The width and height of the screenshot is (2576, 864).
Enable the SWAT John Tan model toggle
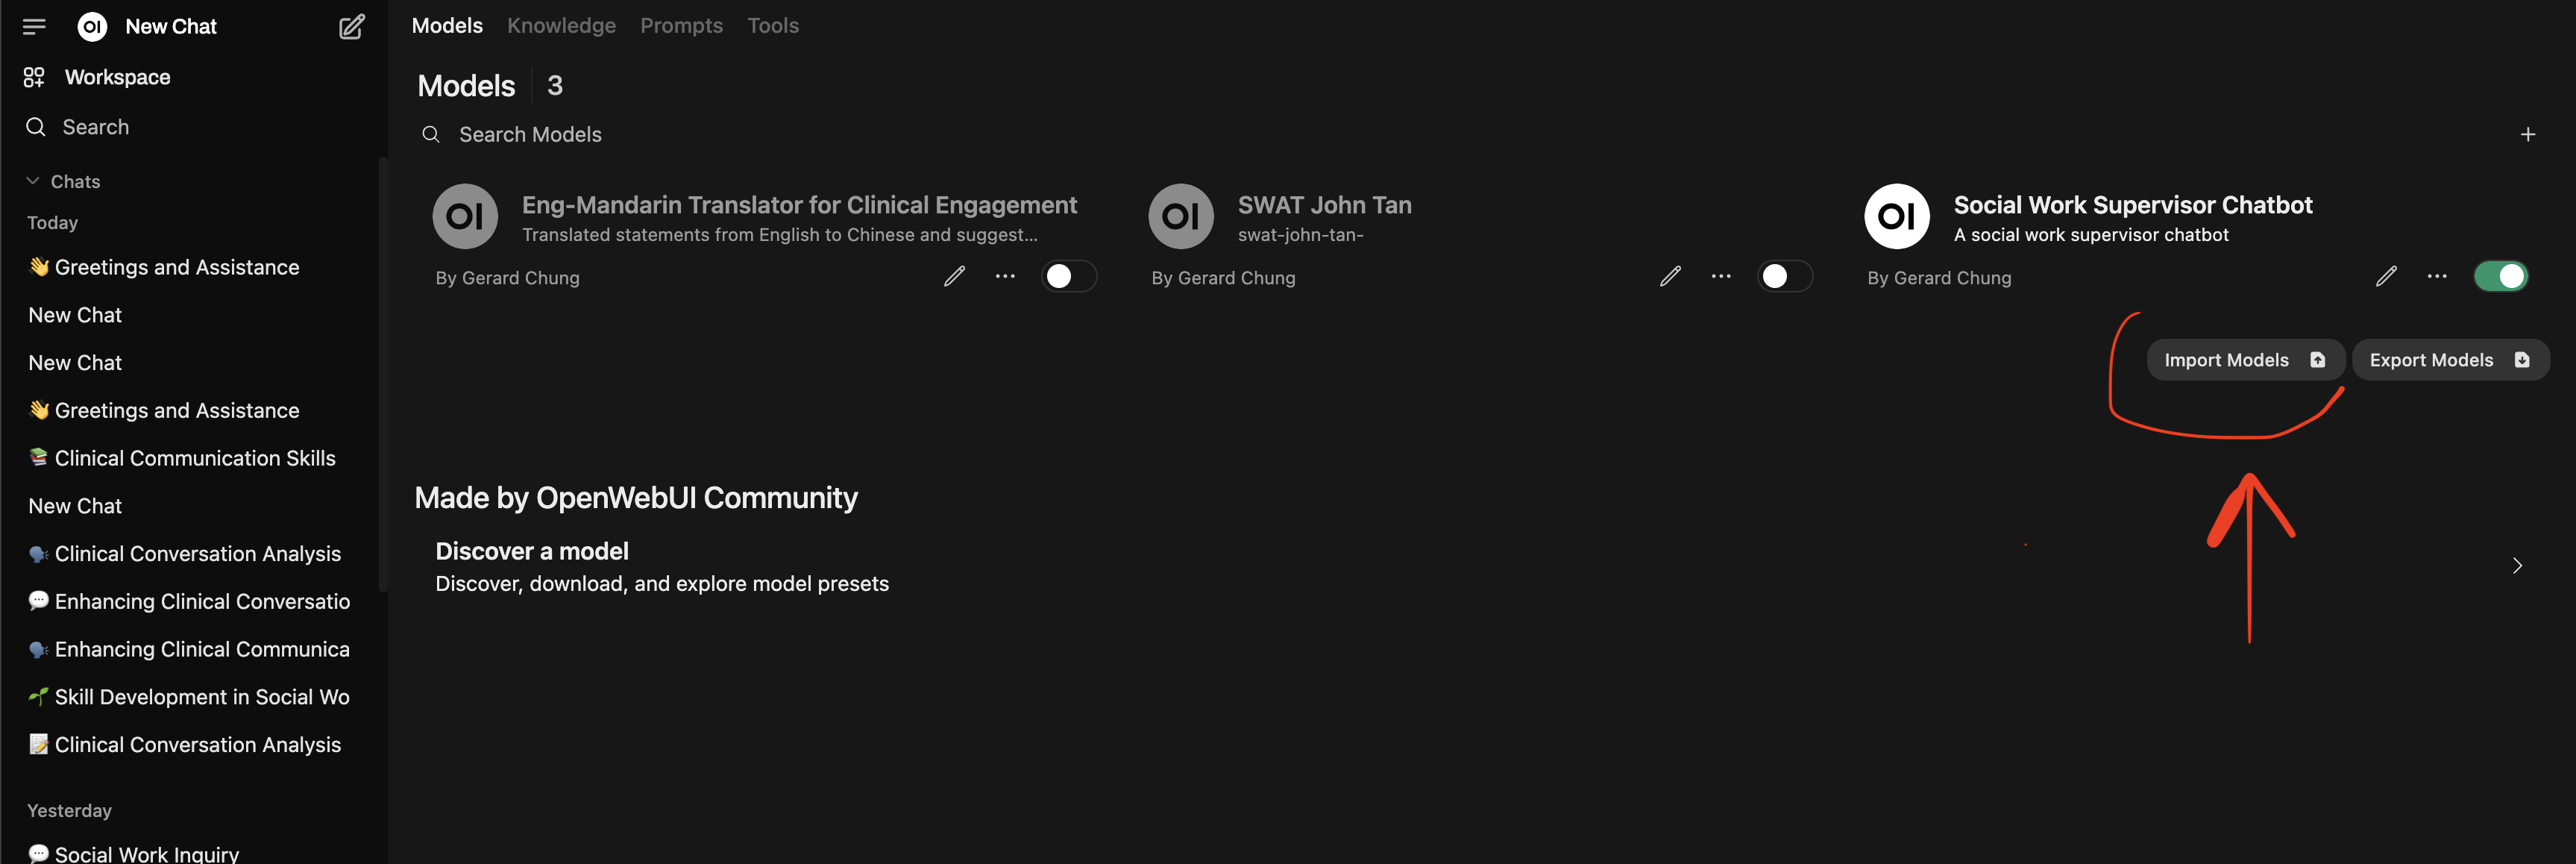click(1785, 276)
